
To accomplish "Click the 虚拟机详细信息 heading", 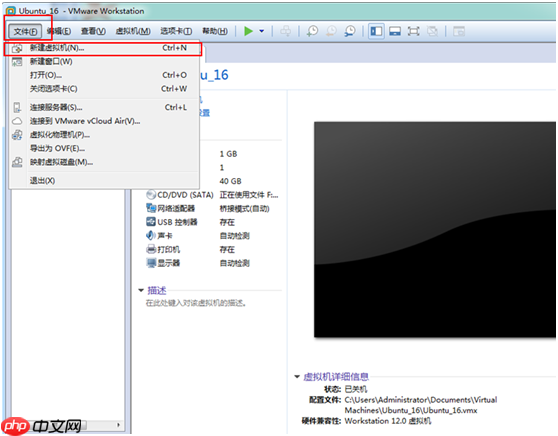I will [336, 377].
